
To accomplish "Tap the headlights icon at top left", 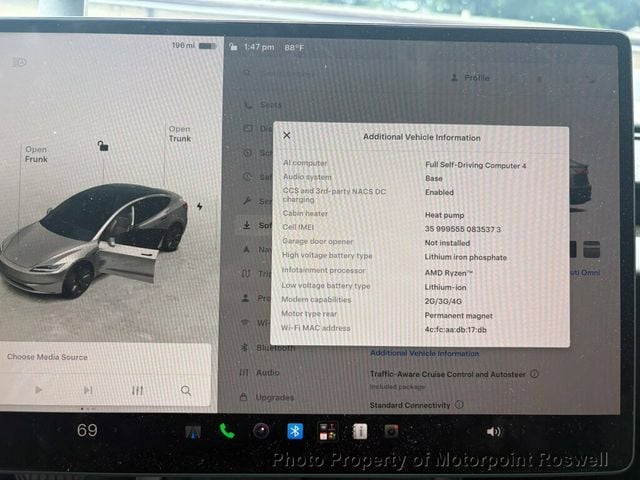I will (x=20, y=62).
